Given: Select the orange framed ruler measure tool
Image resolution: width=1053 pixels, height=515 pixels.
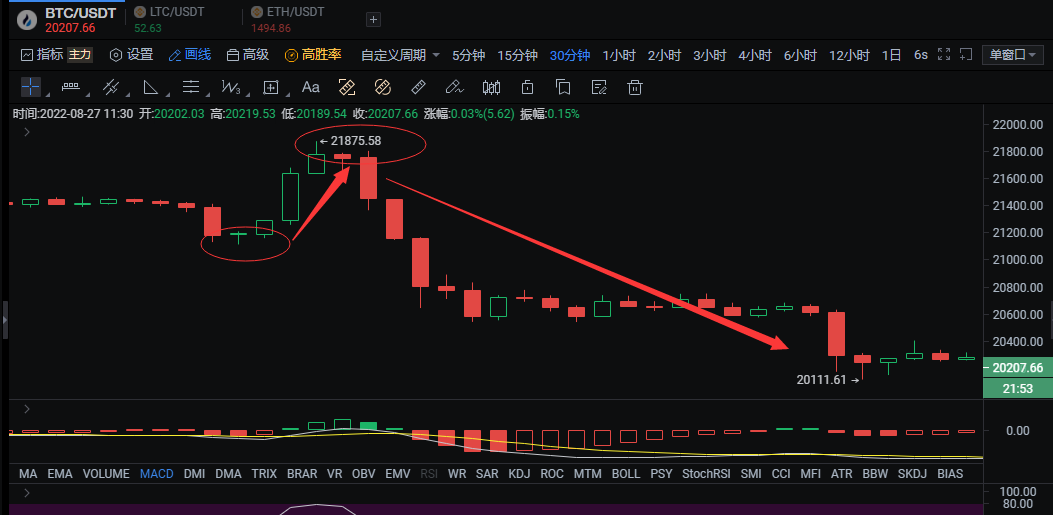Looking at the screenshot, I should 347,87.
